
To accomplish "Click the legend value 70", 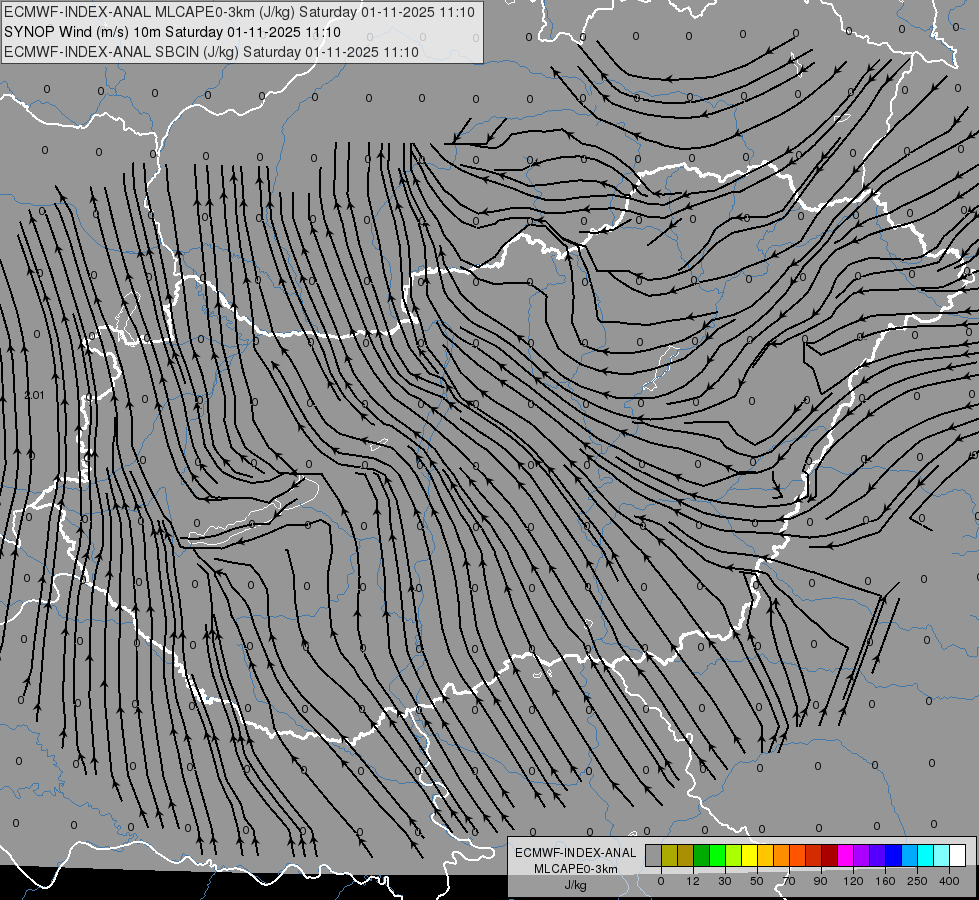I will (x=789, y=881).
